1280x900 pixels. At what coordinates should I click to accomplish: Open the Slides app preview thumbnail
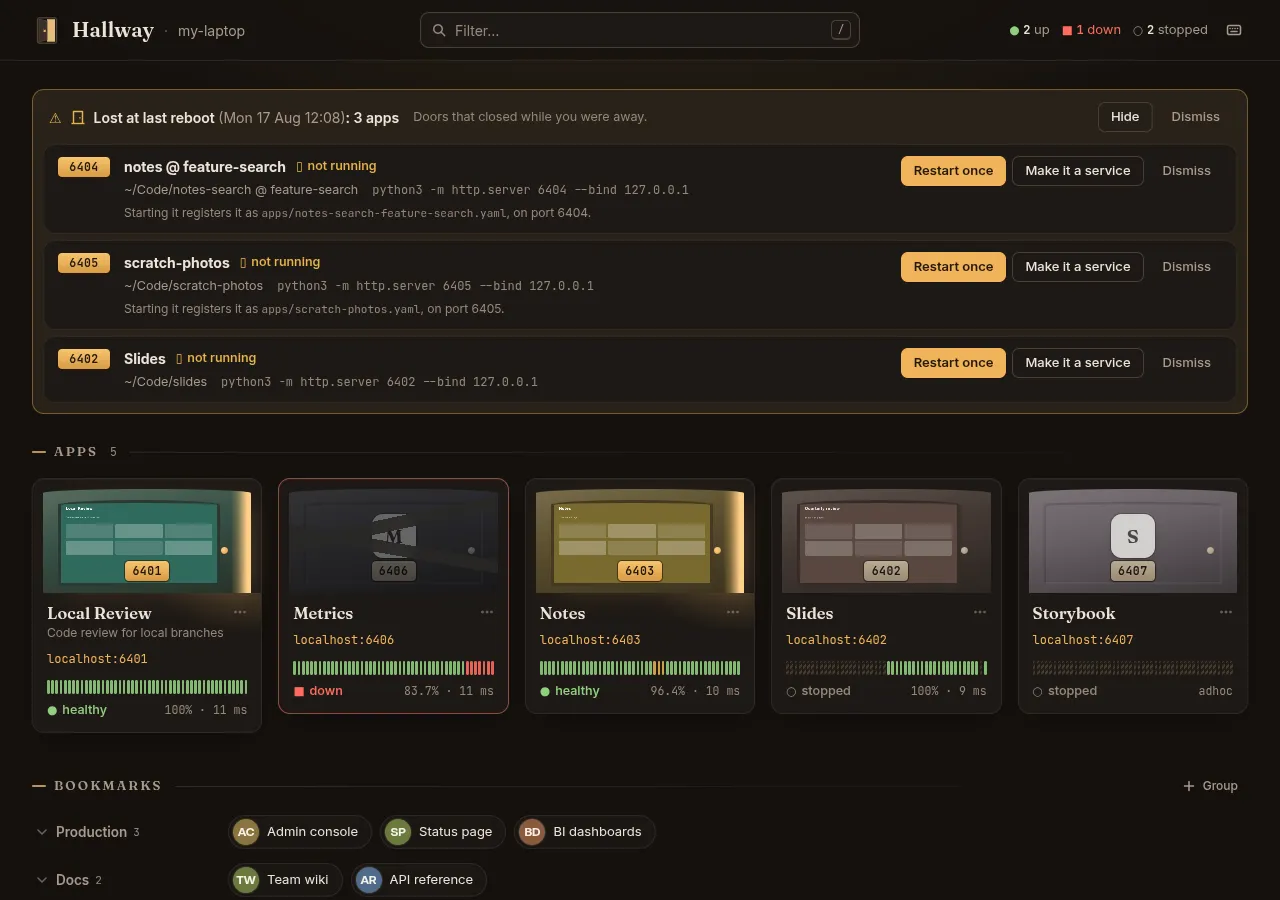pyautogui.click(x=886, y=541)
